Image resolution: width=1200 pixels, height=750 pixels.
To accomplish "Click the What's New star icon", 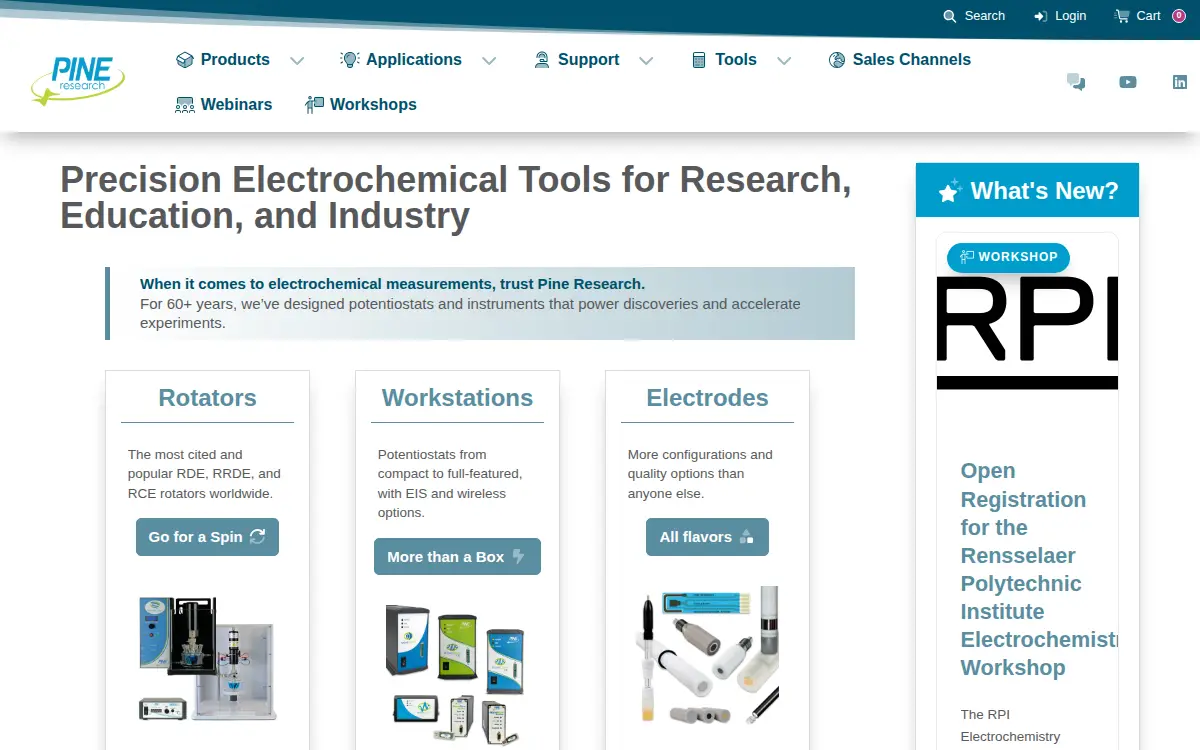I will (950, 190).
